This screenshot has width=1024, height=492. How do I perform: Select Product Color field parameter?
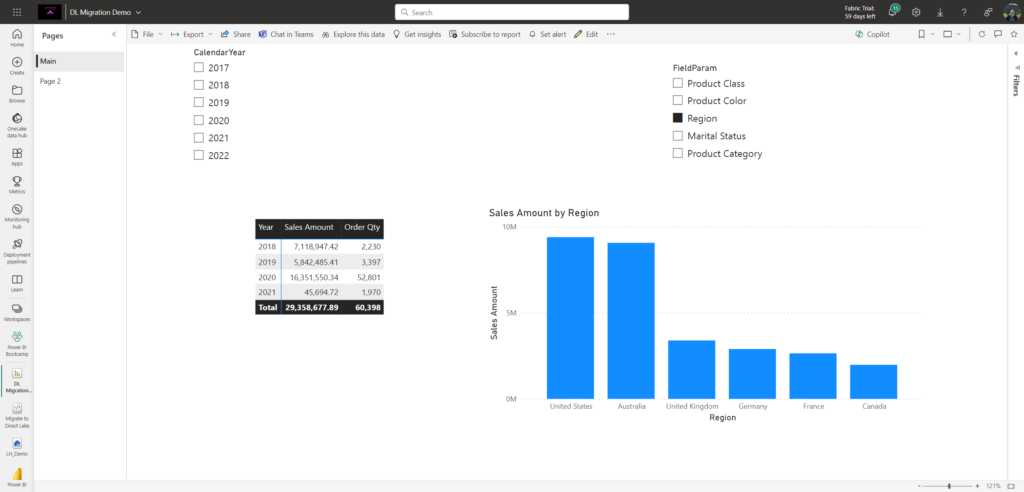click(x=678, y=101)
